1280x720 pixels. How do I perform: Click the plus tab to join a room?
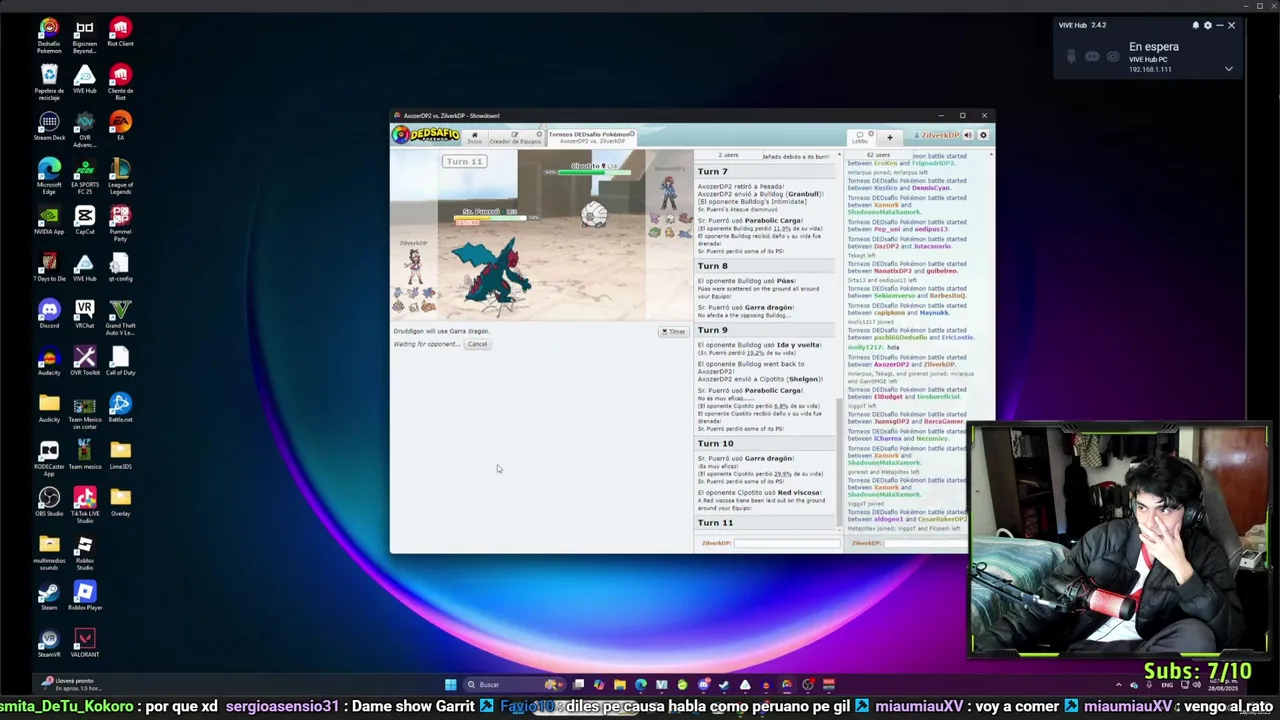[889, 137]
